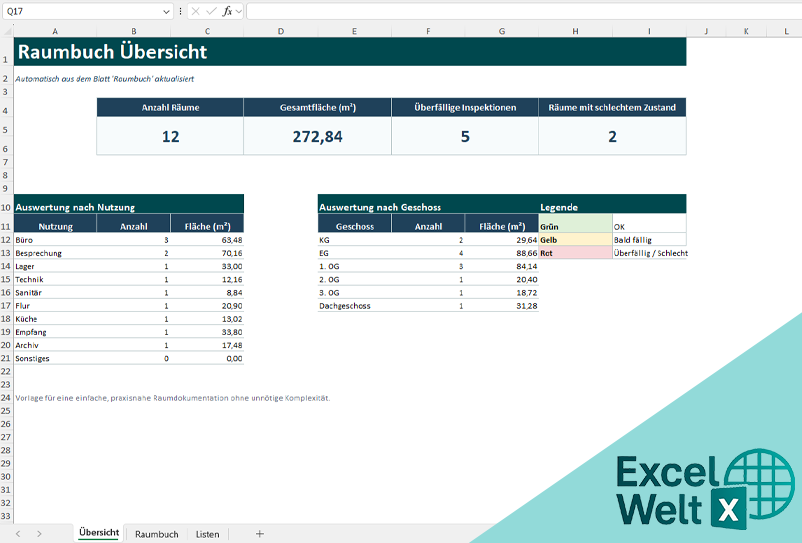The image size is (802, 543).
Task: Click the Vorlage description text in row 24
Action: (172, 398)
